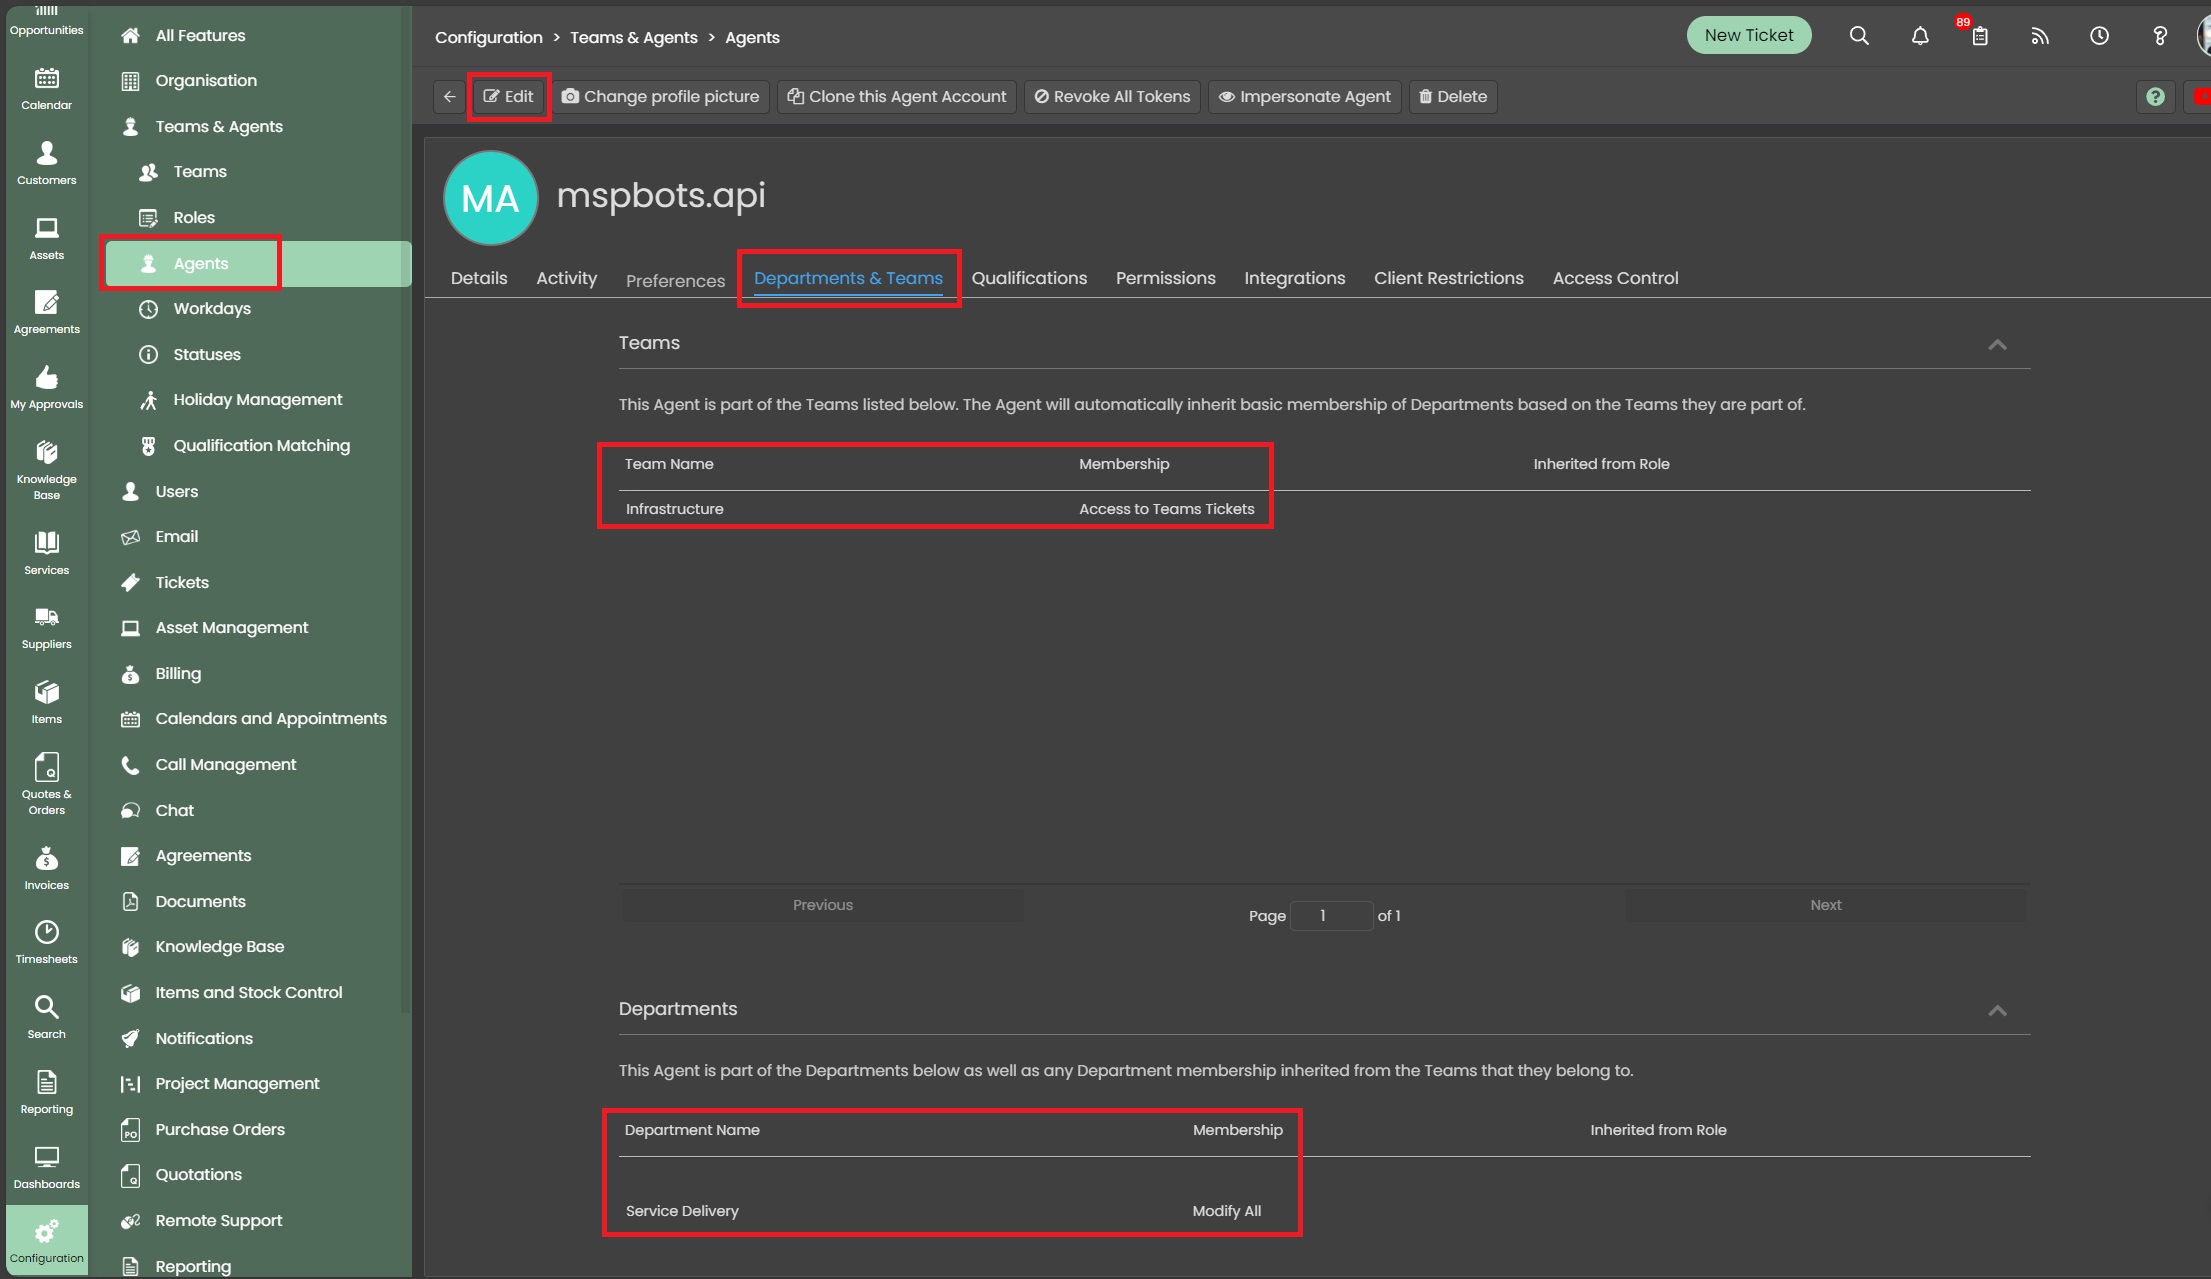Viewport: 2211px width, 1279px height.
Task: Collapse the Teams section chevron
Action: pos(1997,345)
